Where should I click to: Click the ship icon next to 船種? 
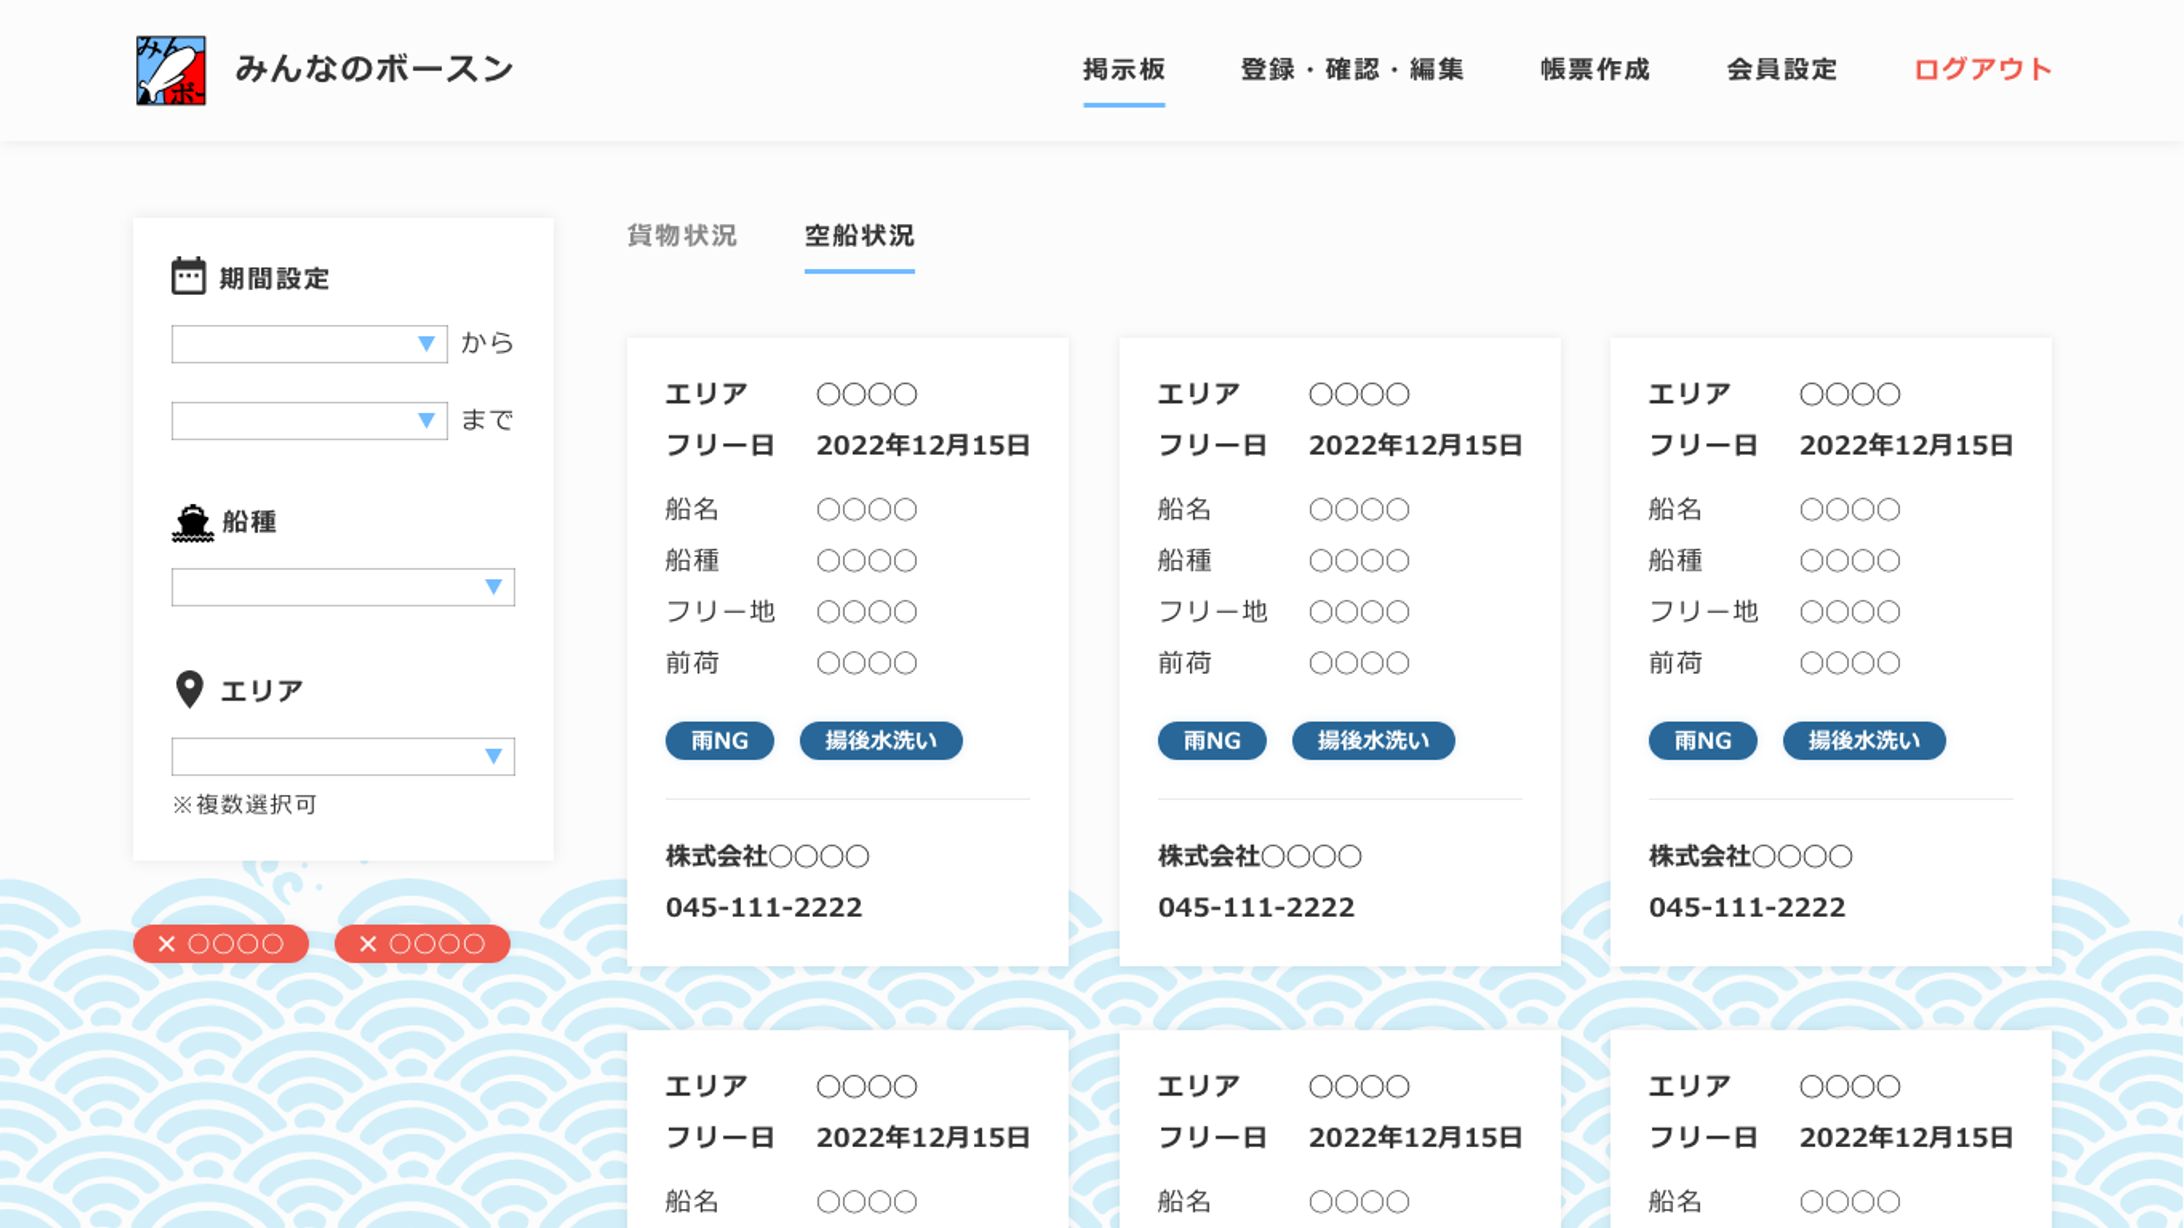click(x=192, y=522)
